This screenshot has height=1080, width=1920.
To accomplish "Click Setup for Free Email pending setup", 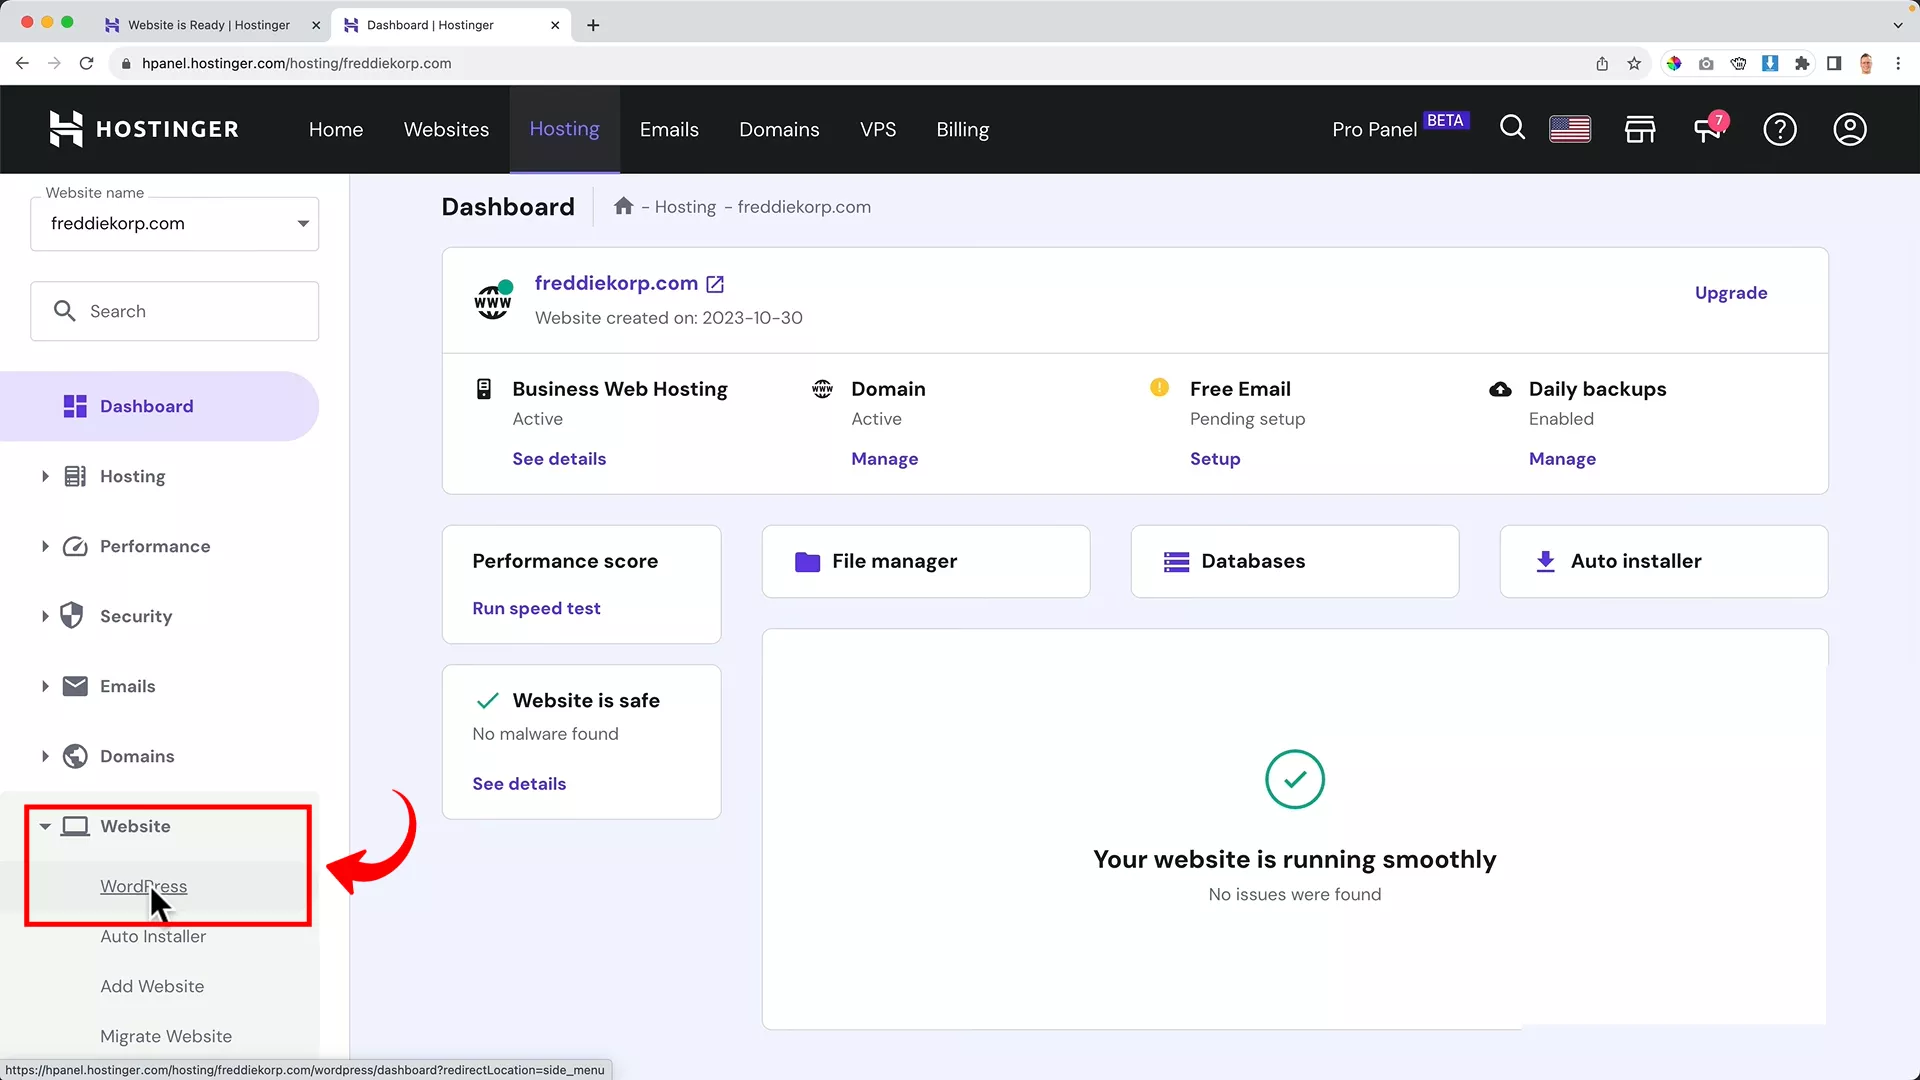I will click(1215, 458).
